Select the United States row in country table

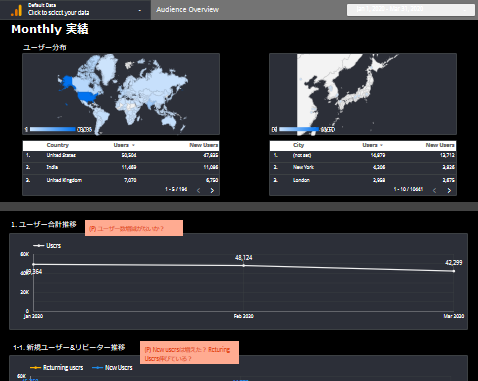tap(121, 155)
